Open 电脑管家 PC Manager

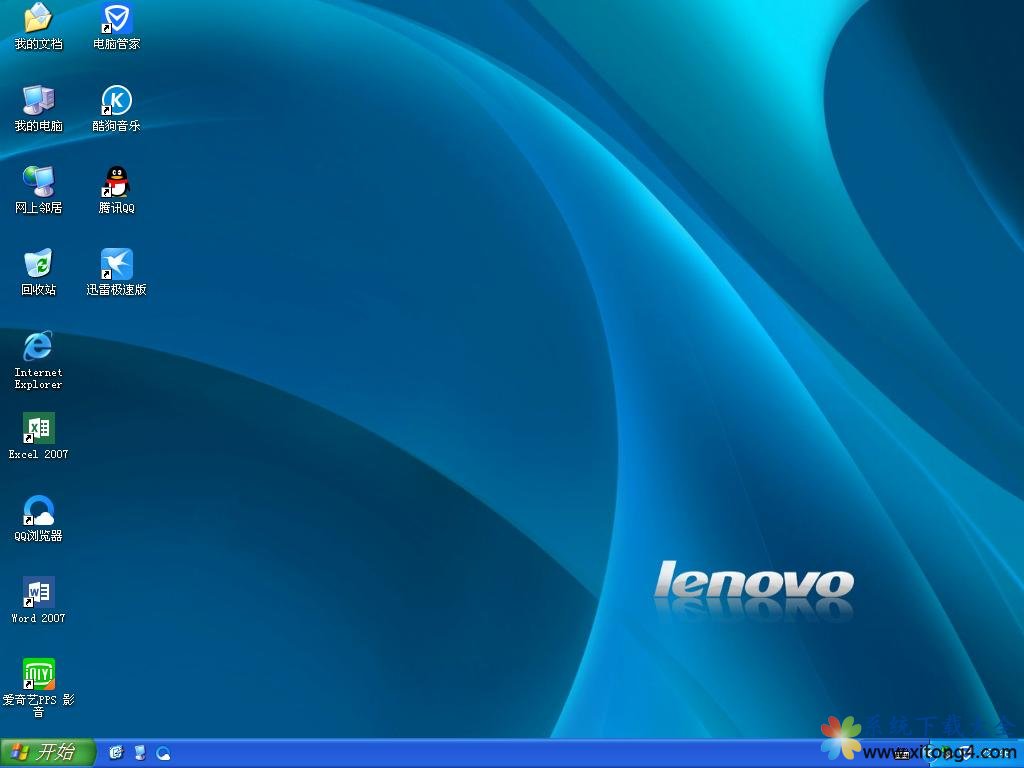(x=117, y=17)
